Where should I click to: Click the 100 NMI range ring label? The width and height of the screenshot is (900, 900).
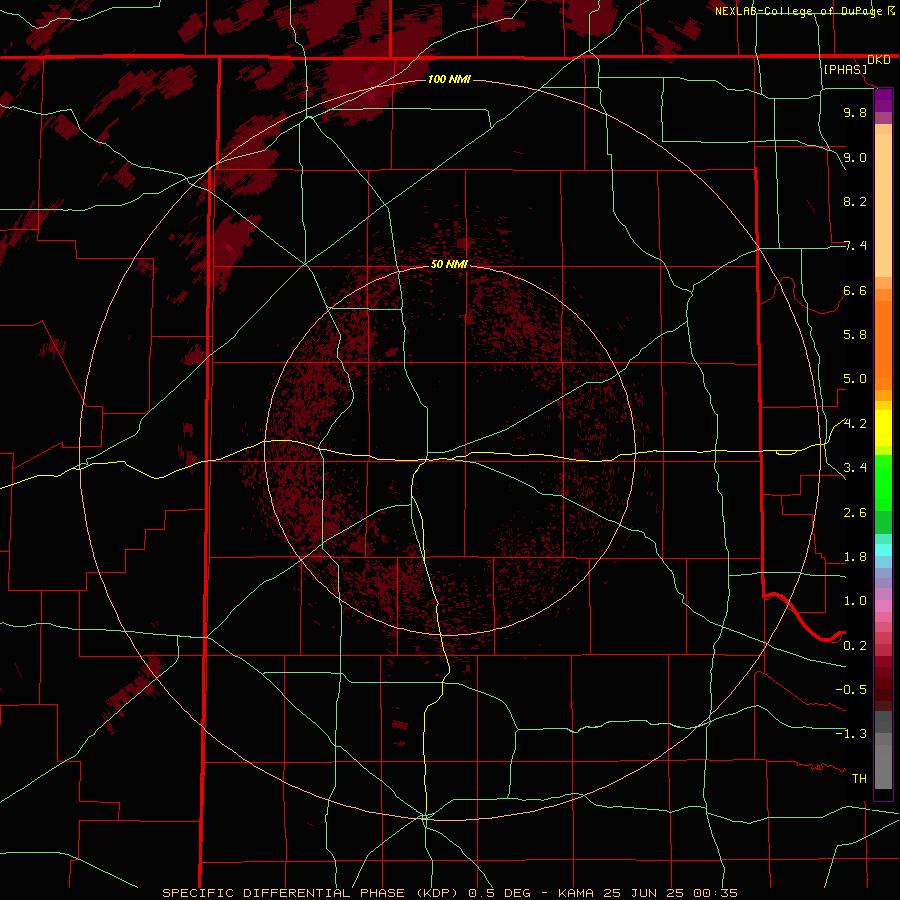pos(449,79)
